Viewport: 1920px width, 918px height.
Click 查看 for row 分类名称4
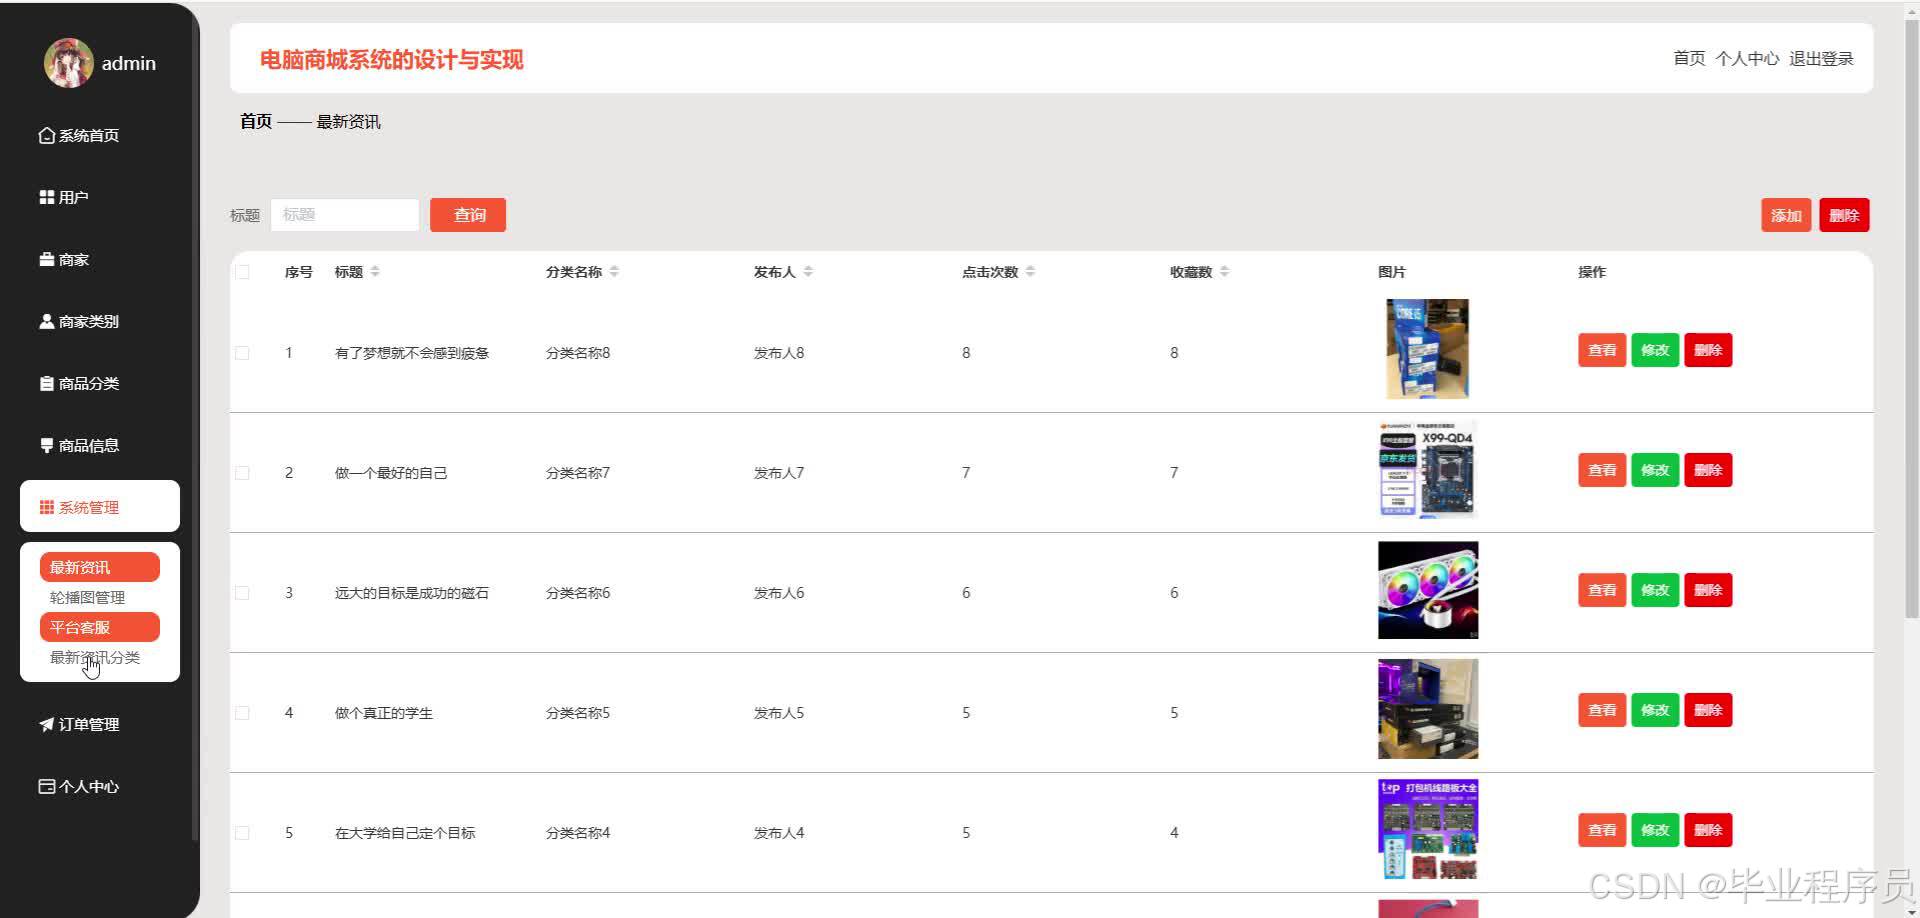pyautogui.click(x=1602, y=830)
